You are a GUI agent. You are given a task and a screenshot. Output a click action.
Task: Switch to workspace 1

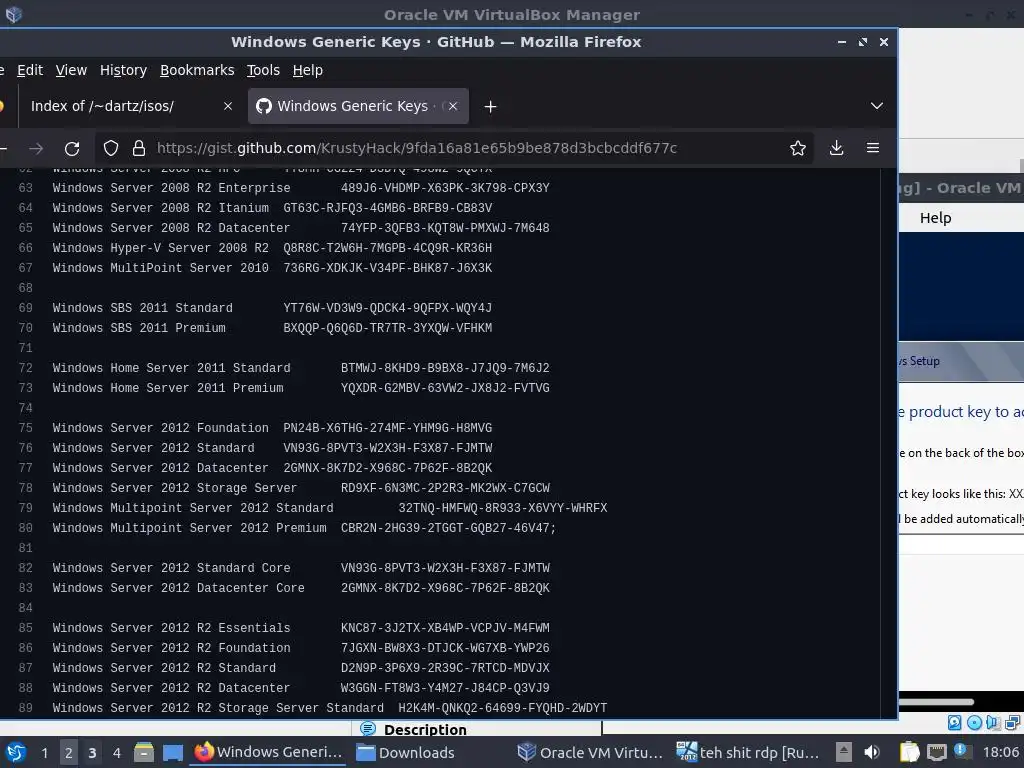44,753
